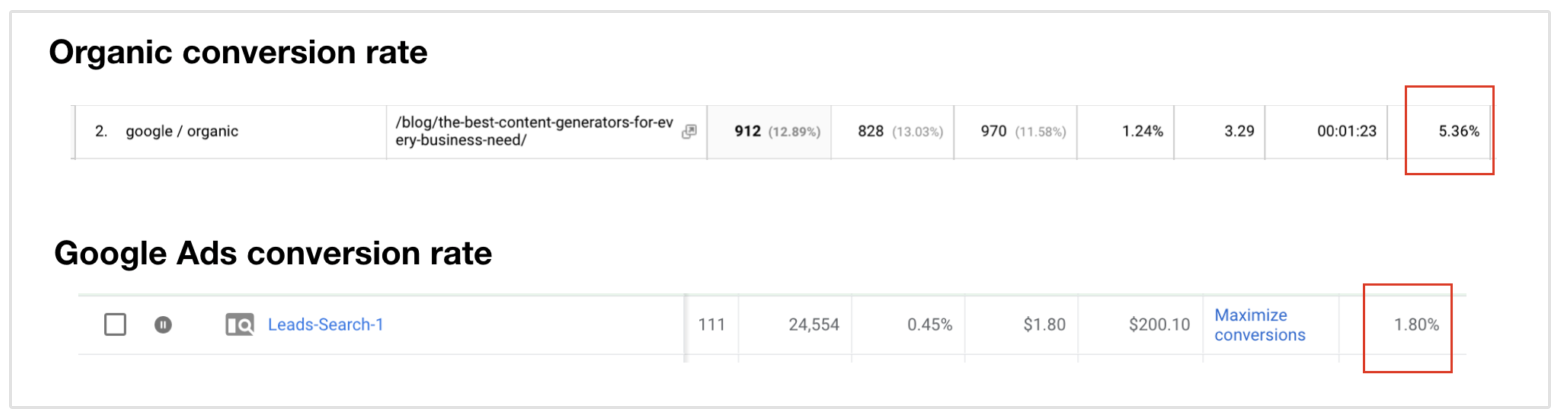Click the Organic conversion rate heading
This screenshot has width=1560, height=420.
tap(238, 53)
